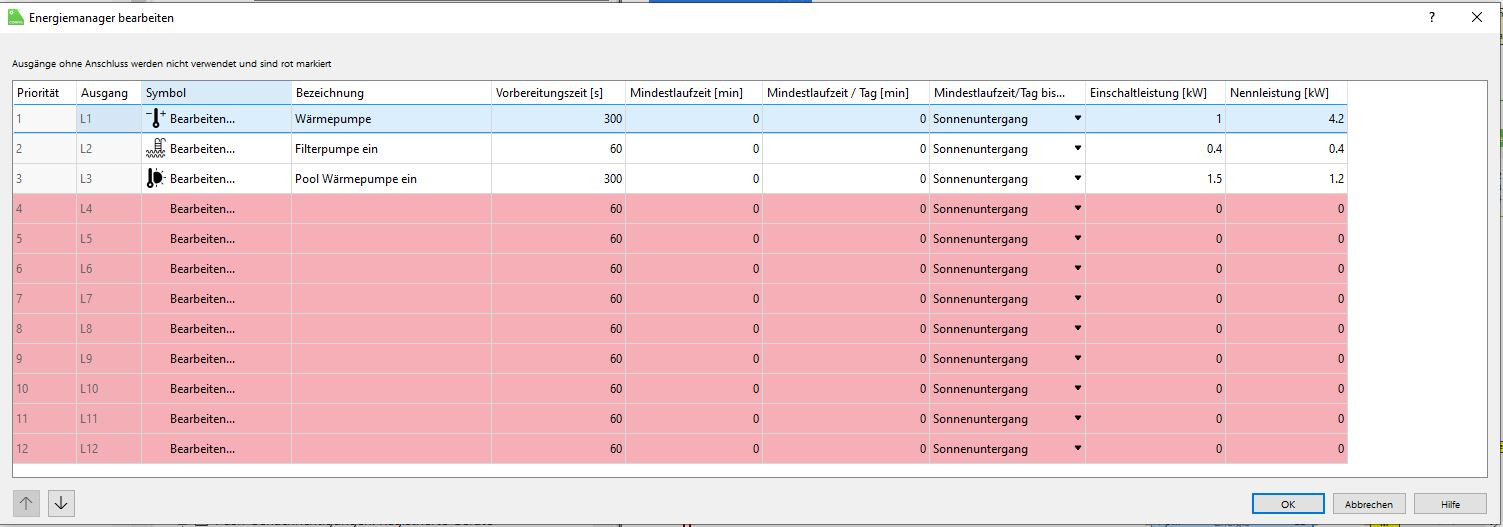Click Nennleistung value 0 in row L6
Screen dimensions: 1503x527
(1287, 269)
